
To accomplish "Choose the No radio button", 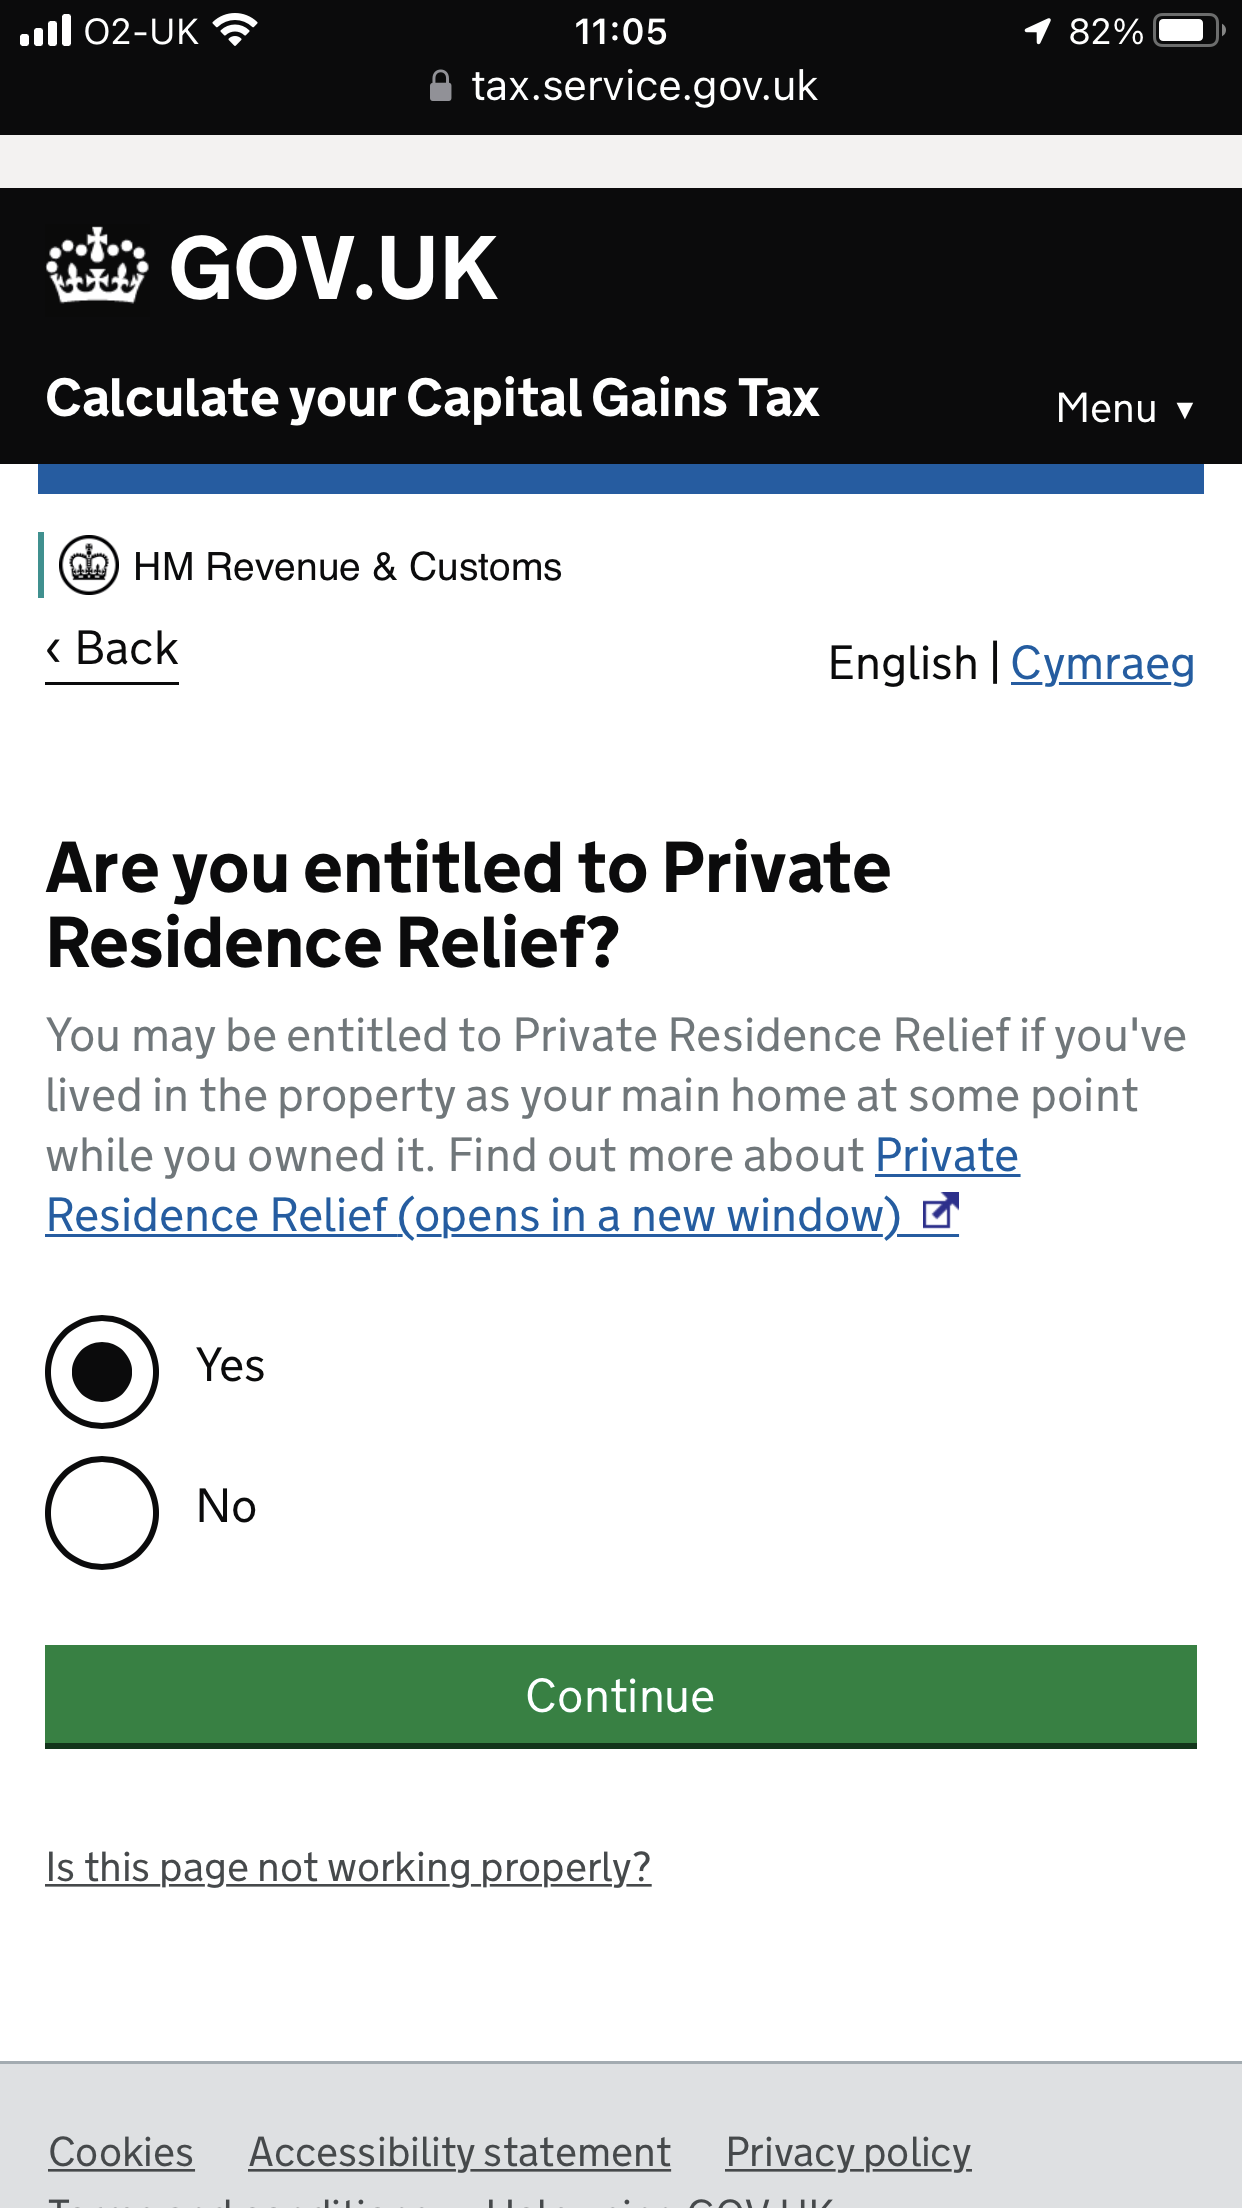I will [x=102, y=1512].
